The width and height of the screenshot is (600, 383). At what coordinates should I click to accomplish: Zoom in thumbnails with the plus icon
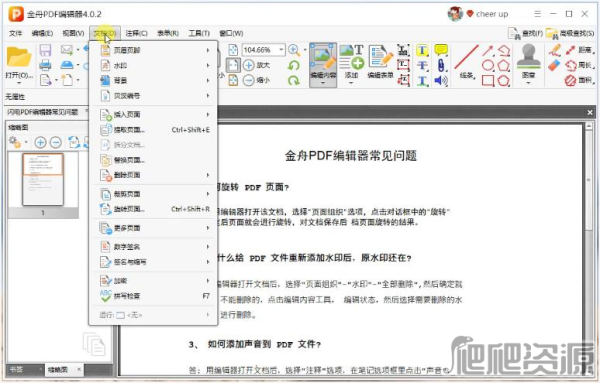click(40, 142)
